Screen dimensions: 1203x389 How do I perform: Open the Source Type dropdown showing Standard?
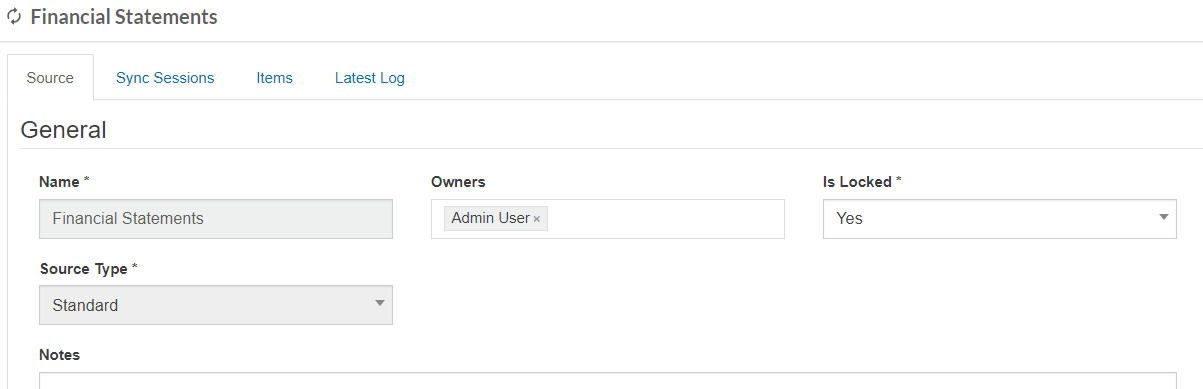[216, 305]
